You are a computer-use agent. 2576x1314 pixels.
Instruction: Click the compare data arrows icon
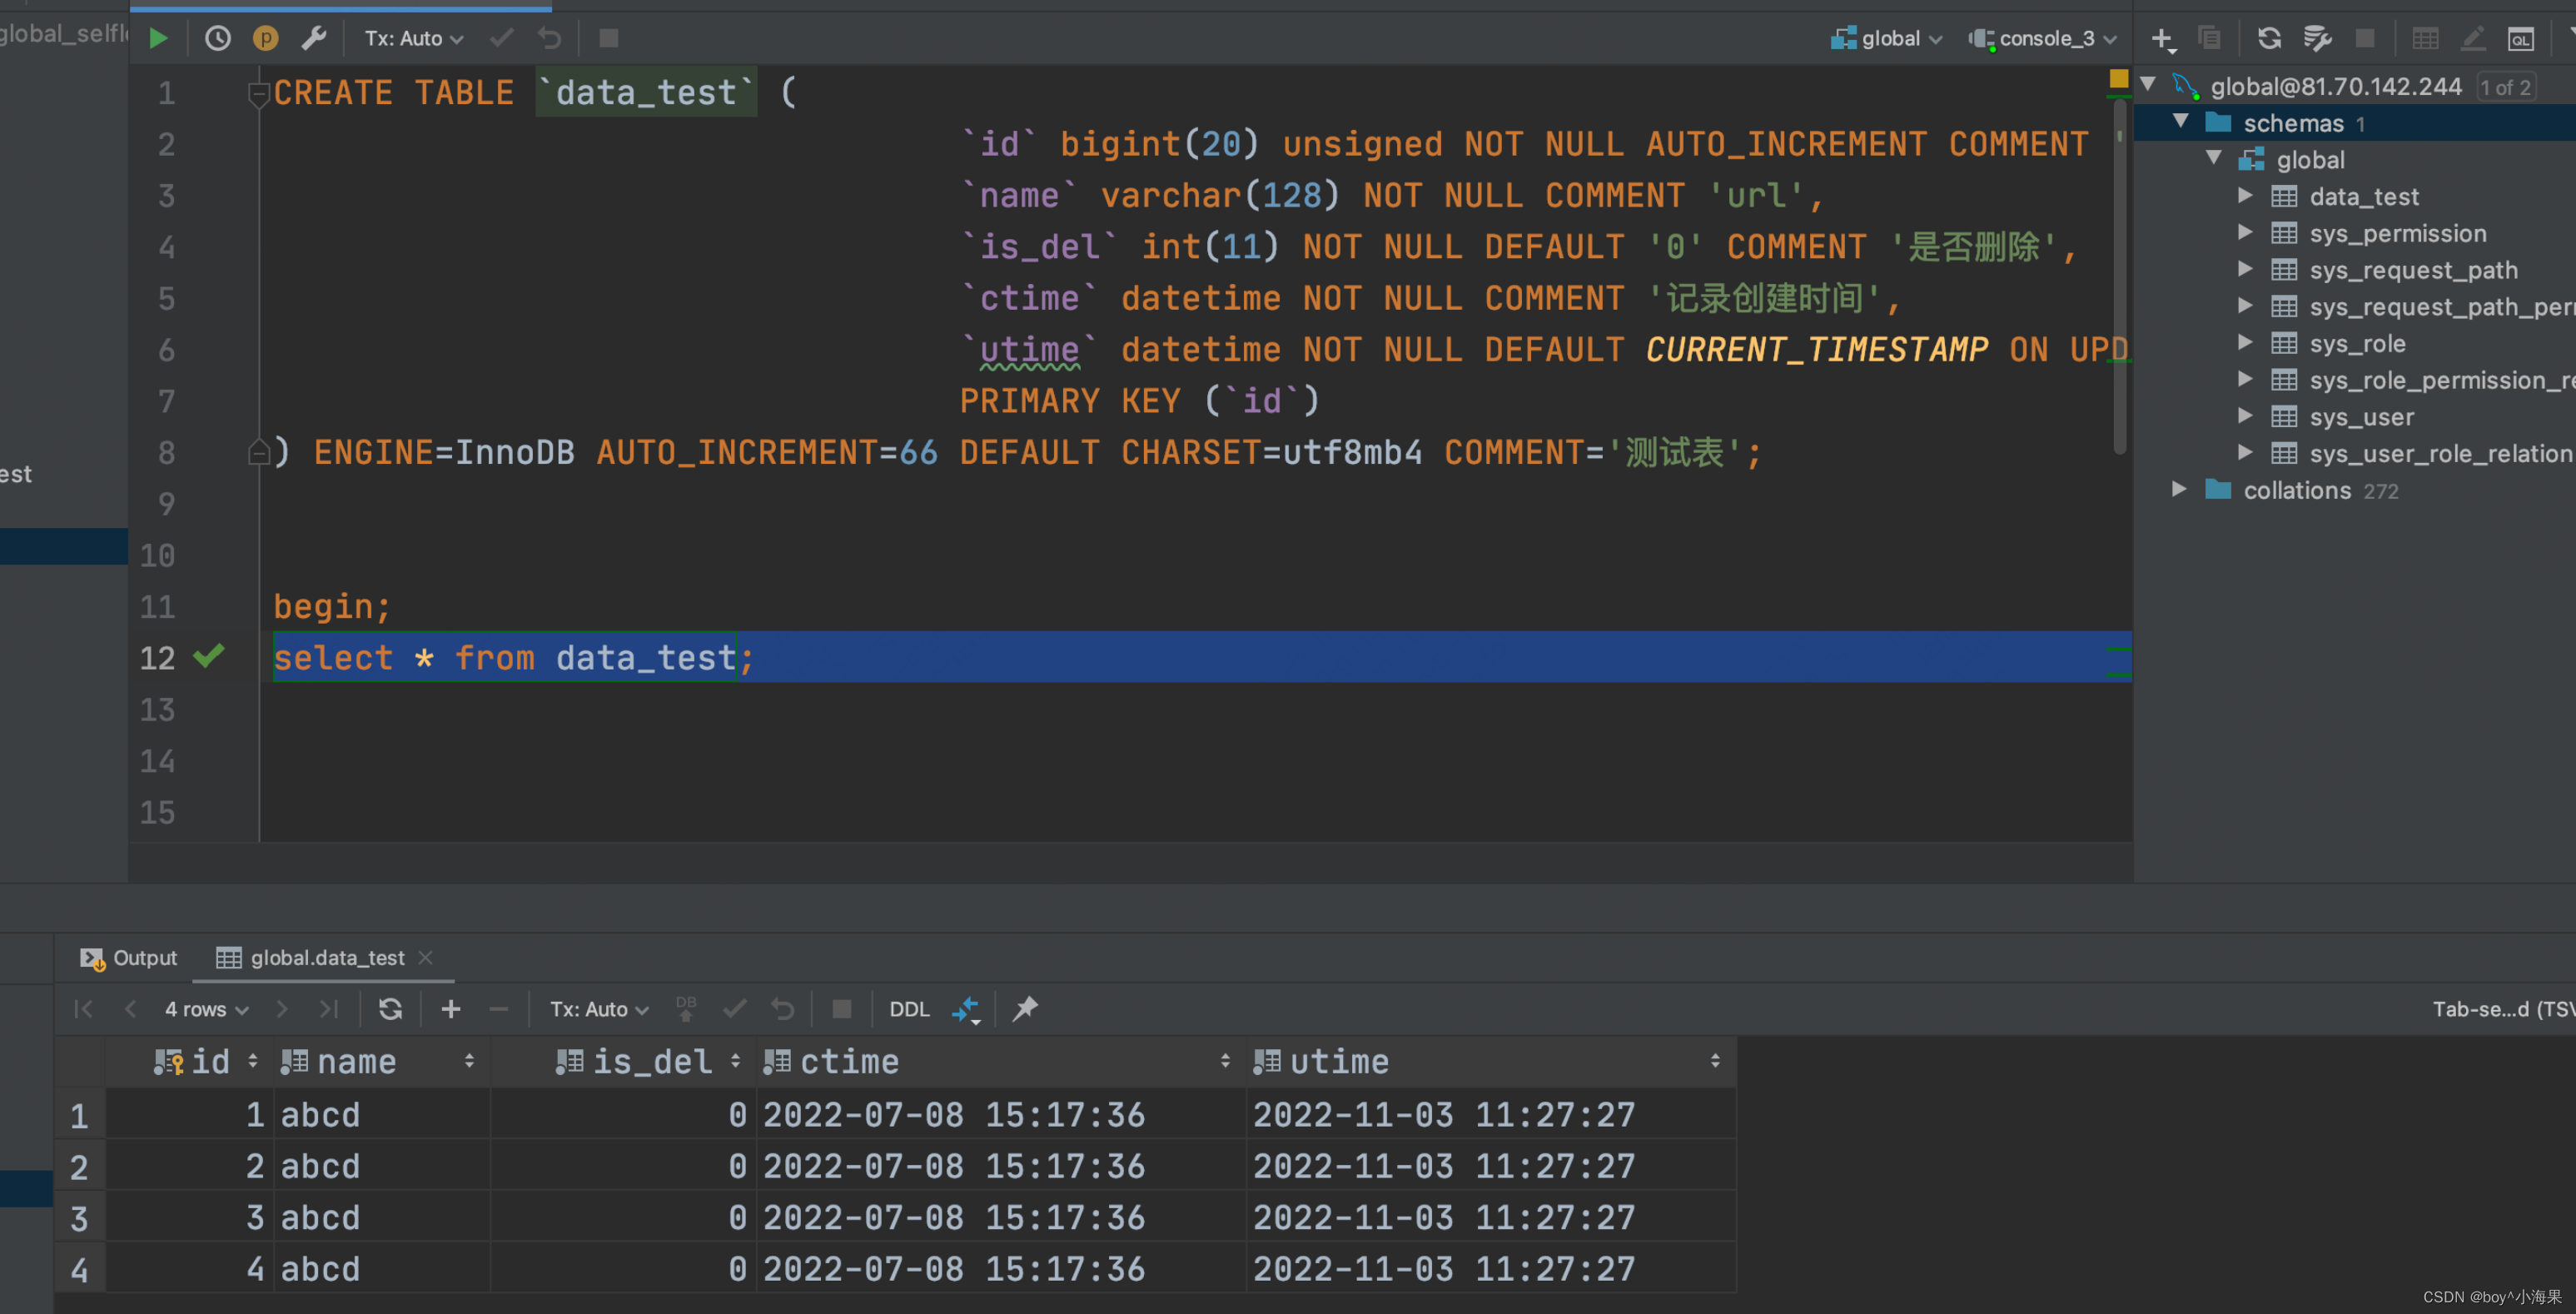(965, 1009)
